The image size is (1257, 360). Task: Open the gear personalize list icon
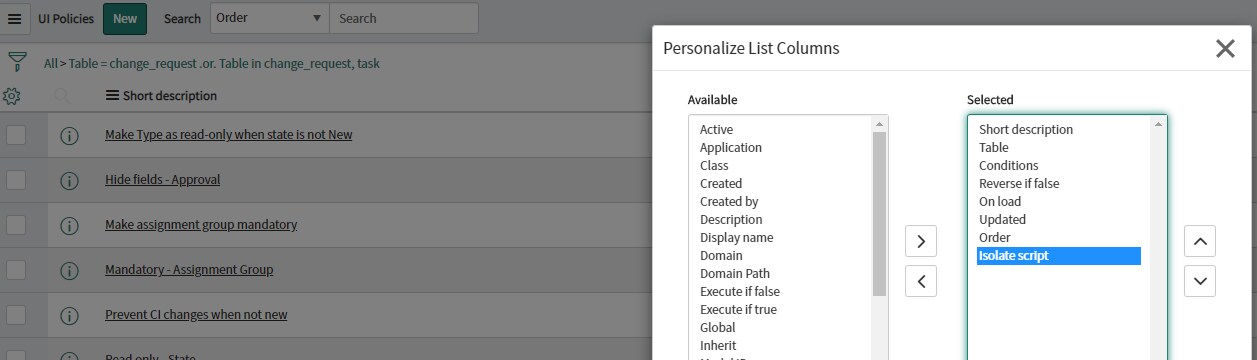click(12, 96)
